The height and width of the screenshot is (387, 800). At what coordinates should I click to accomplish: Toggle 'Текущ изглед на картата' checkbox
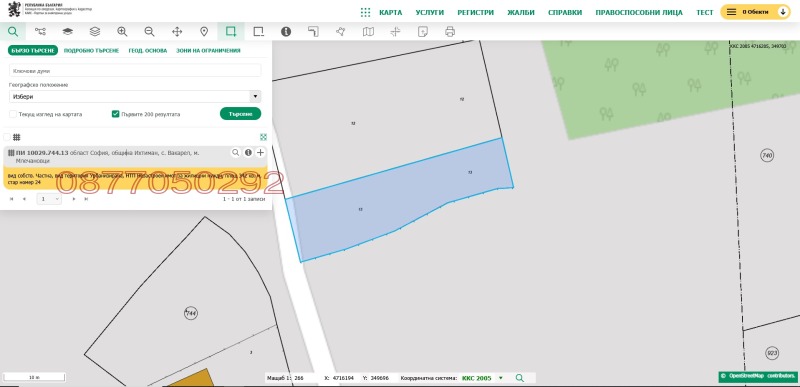(13, 114)
